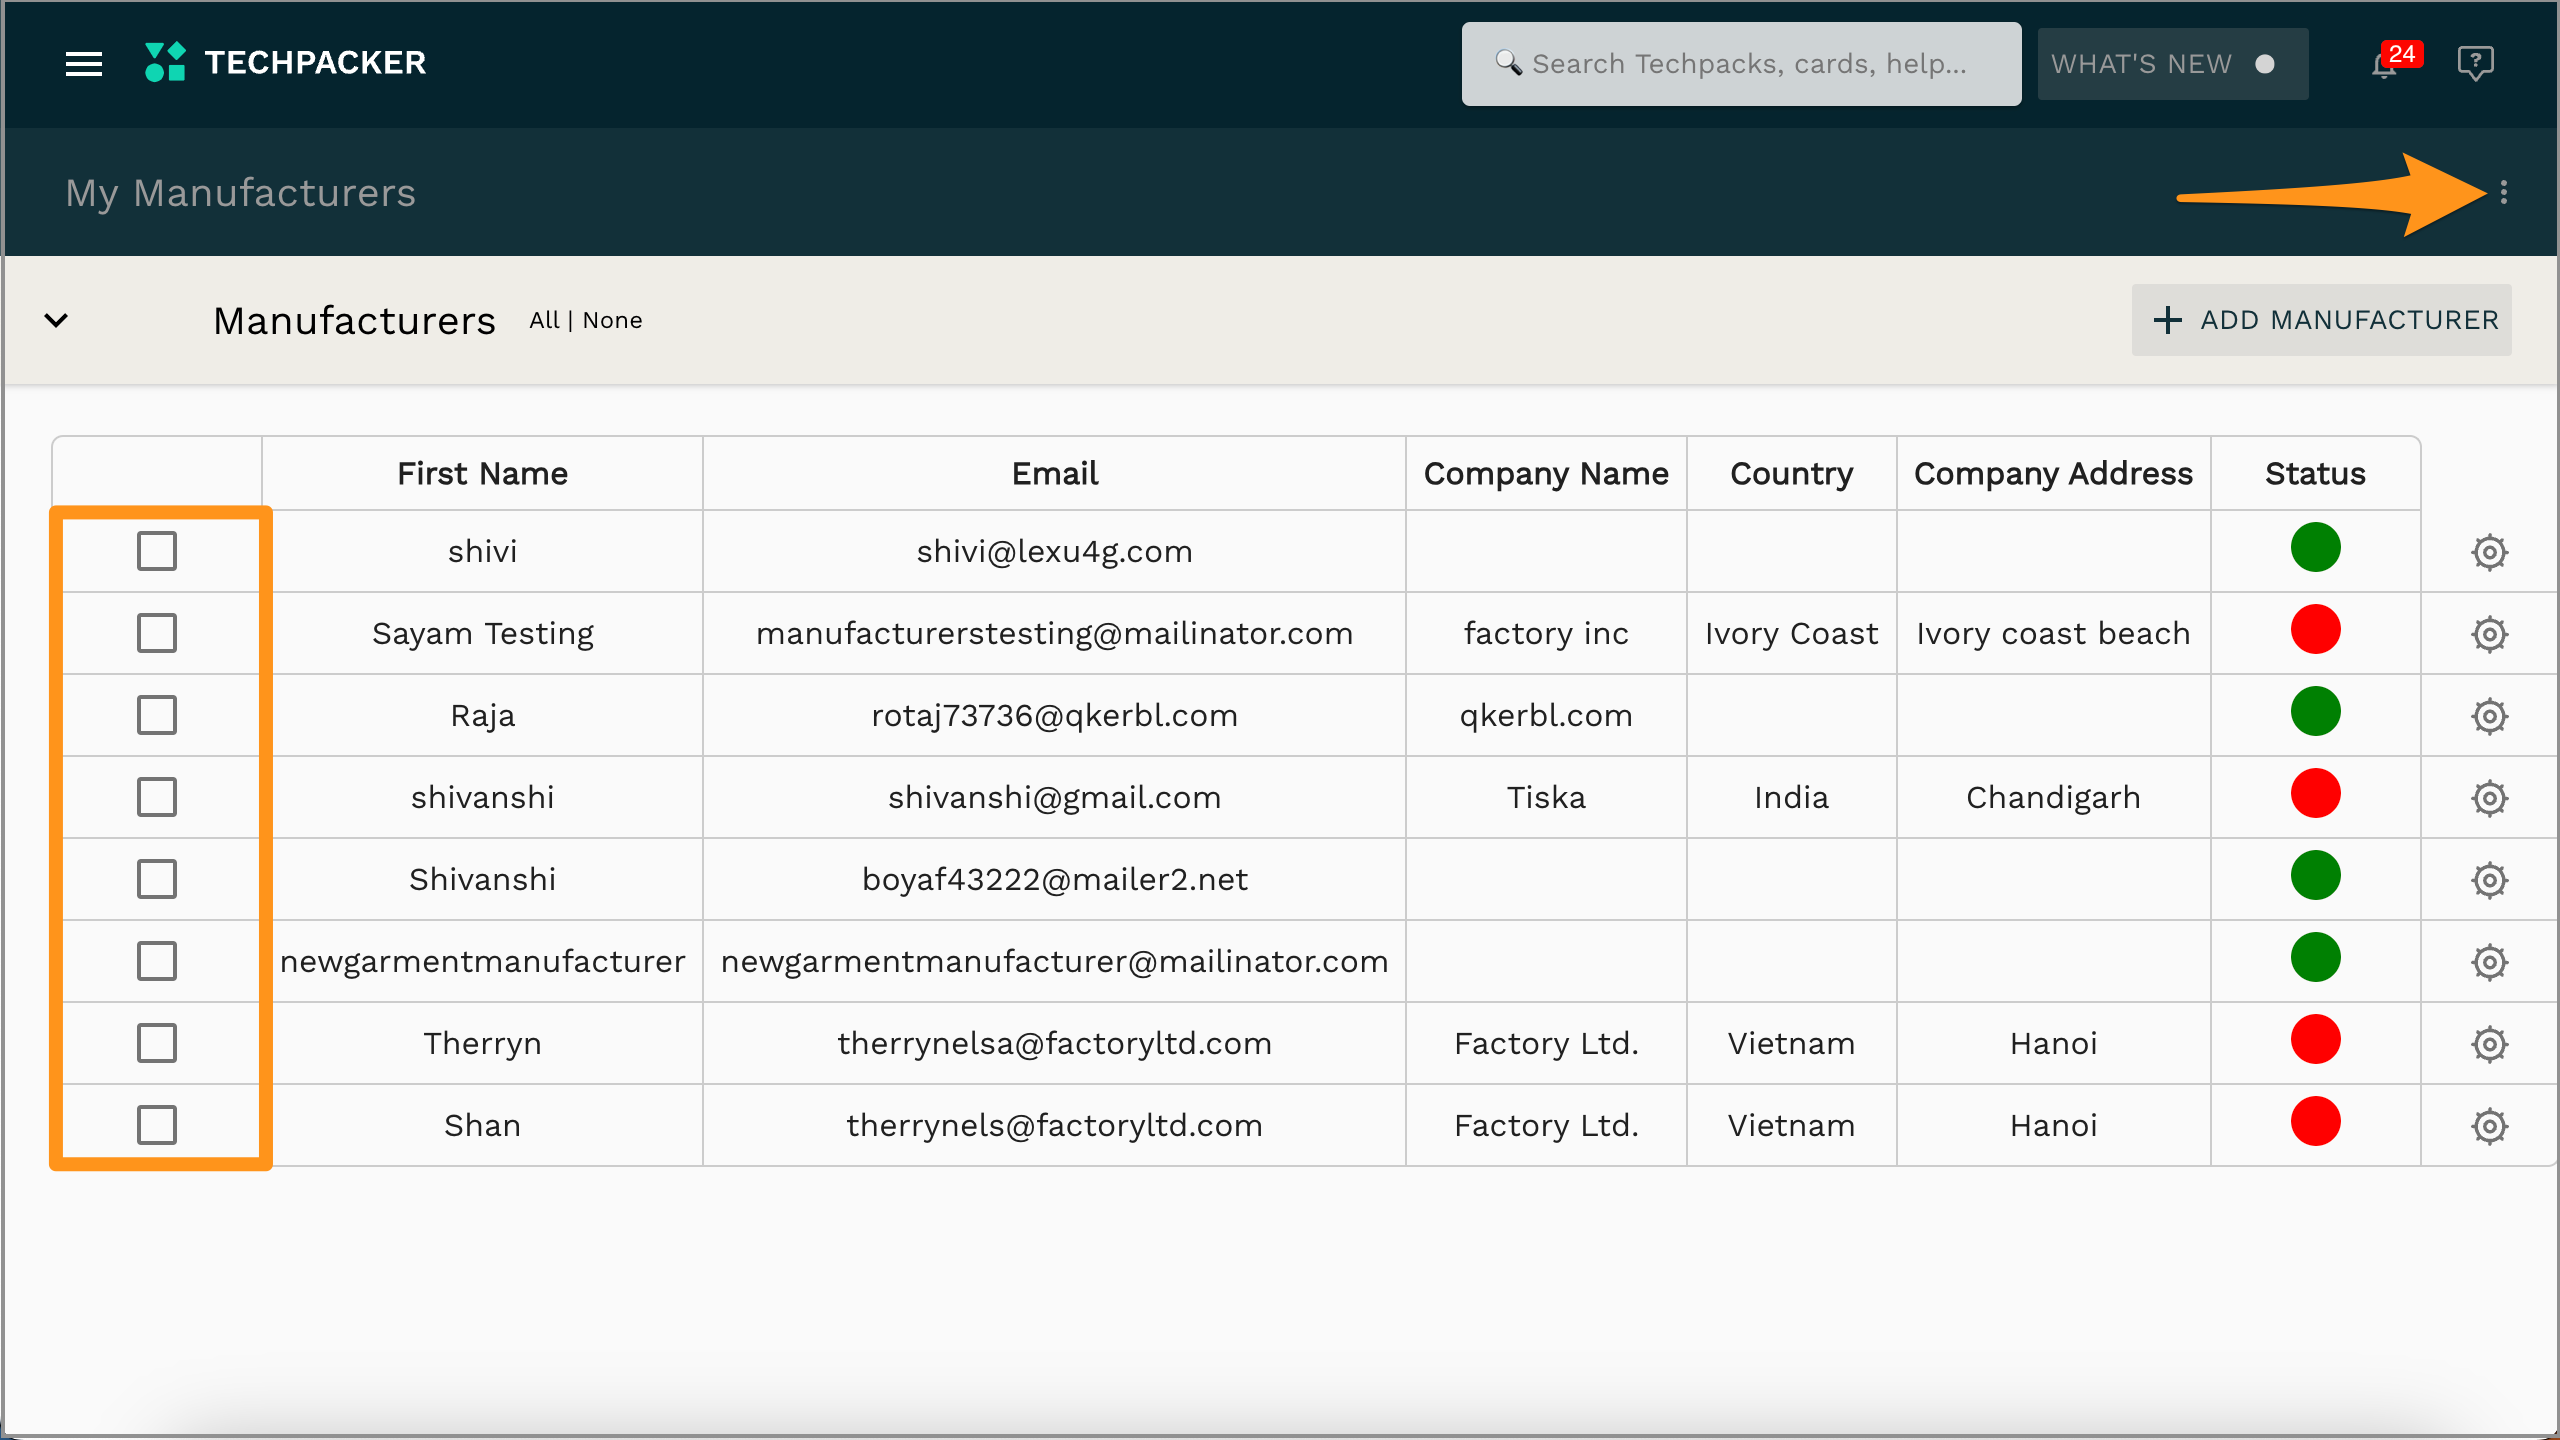Click newgarmentmanufacturer@mailinator.com email cell

1054,962
